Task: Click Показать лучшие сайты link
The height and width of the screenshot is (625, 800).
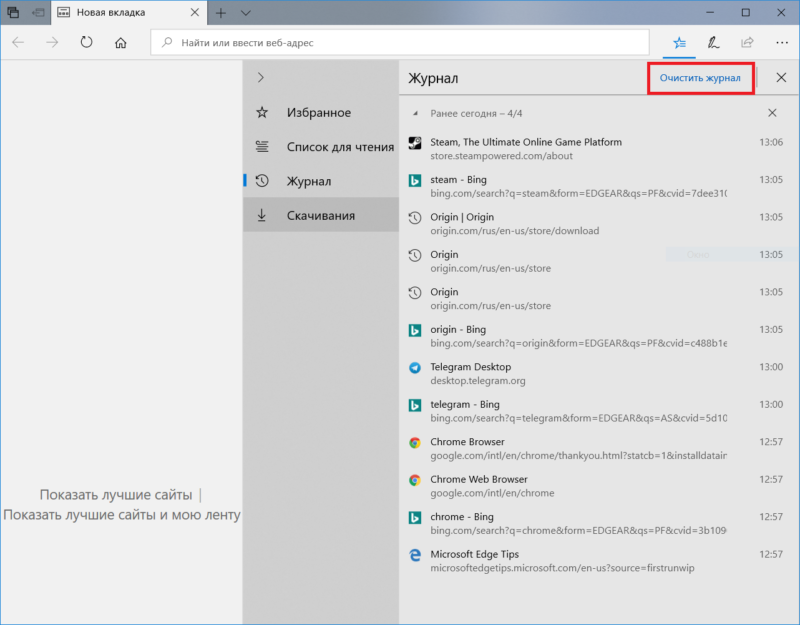Action: [x=116, y=494]
